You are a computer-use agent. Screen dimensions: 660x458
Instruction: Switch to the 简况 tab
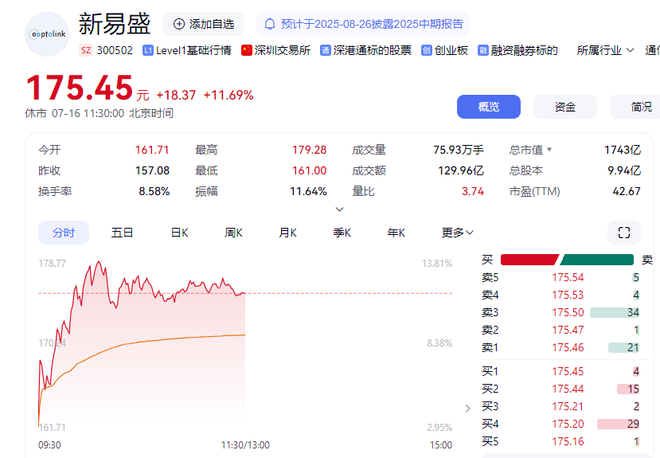tap(641, 106)
